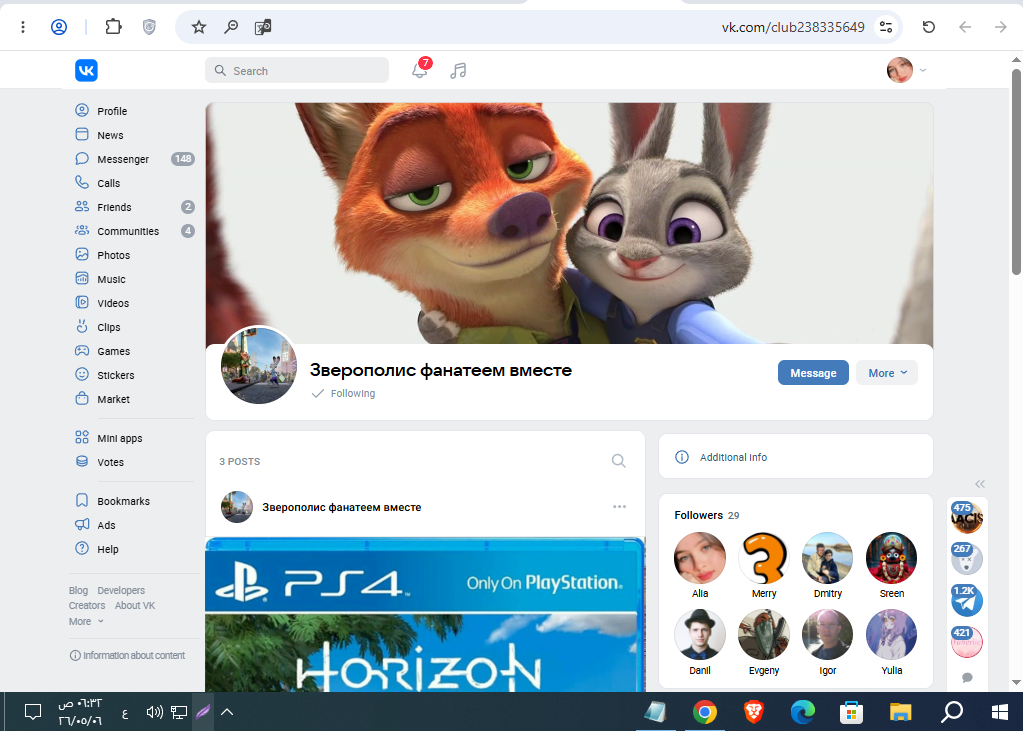
Task: Reload the page with the refresh icon
Action: (928, 27)
